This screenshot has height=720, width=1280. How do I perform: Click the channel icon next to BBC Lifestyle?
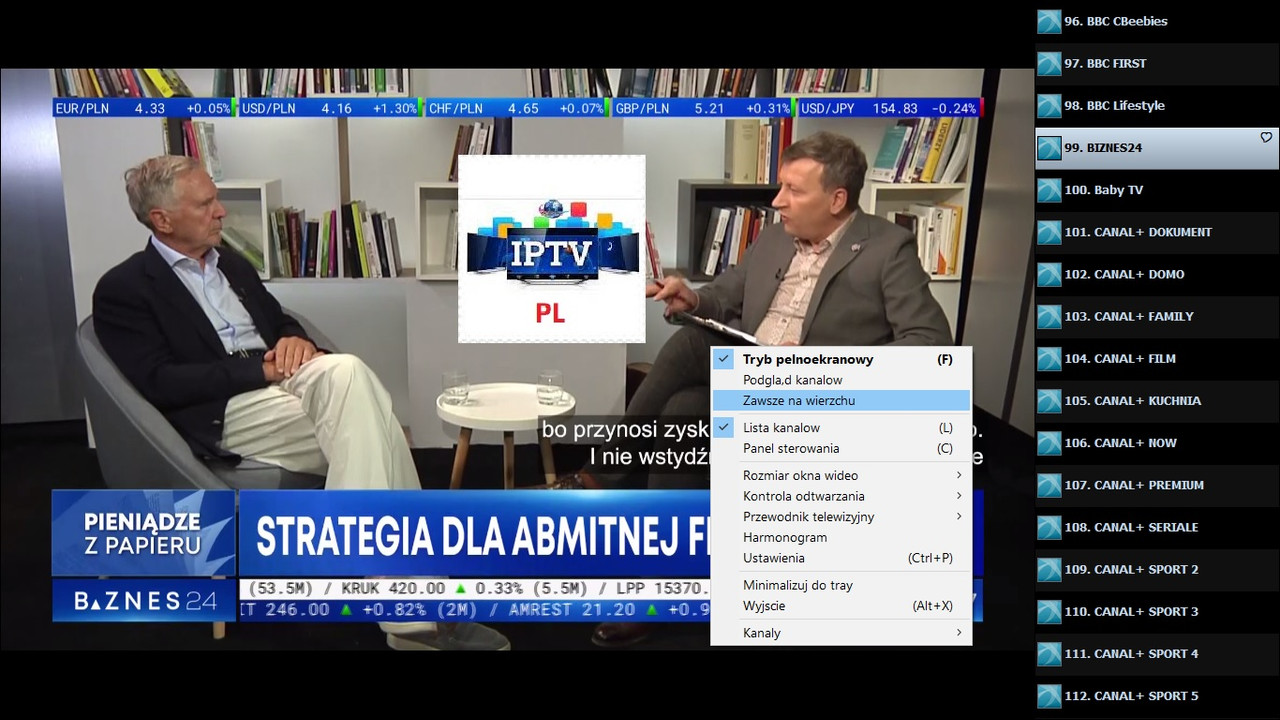pyautogui.click(x=1049, y=105)
